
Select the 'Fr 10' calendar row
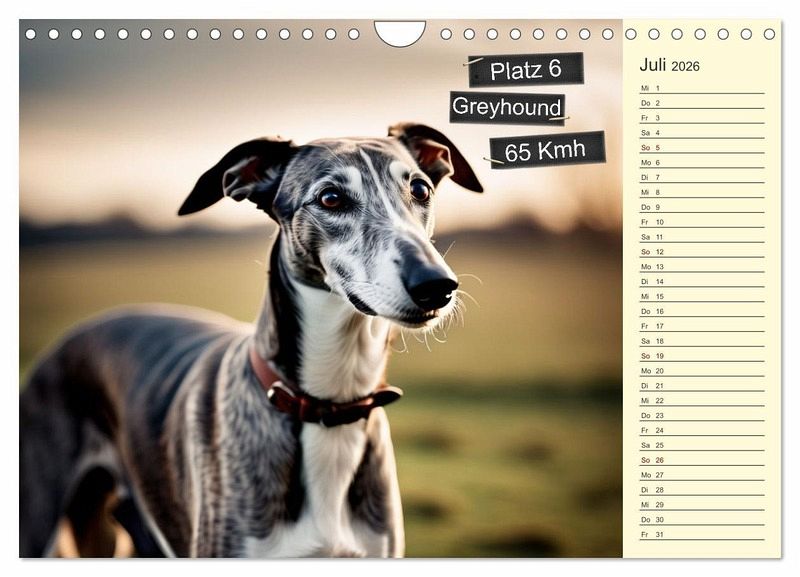click(x=702, y=222)
